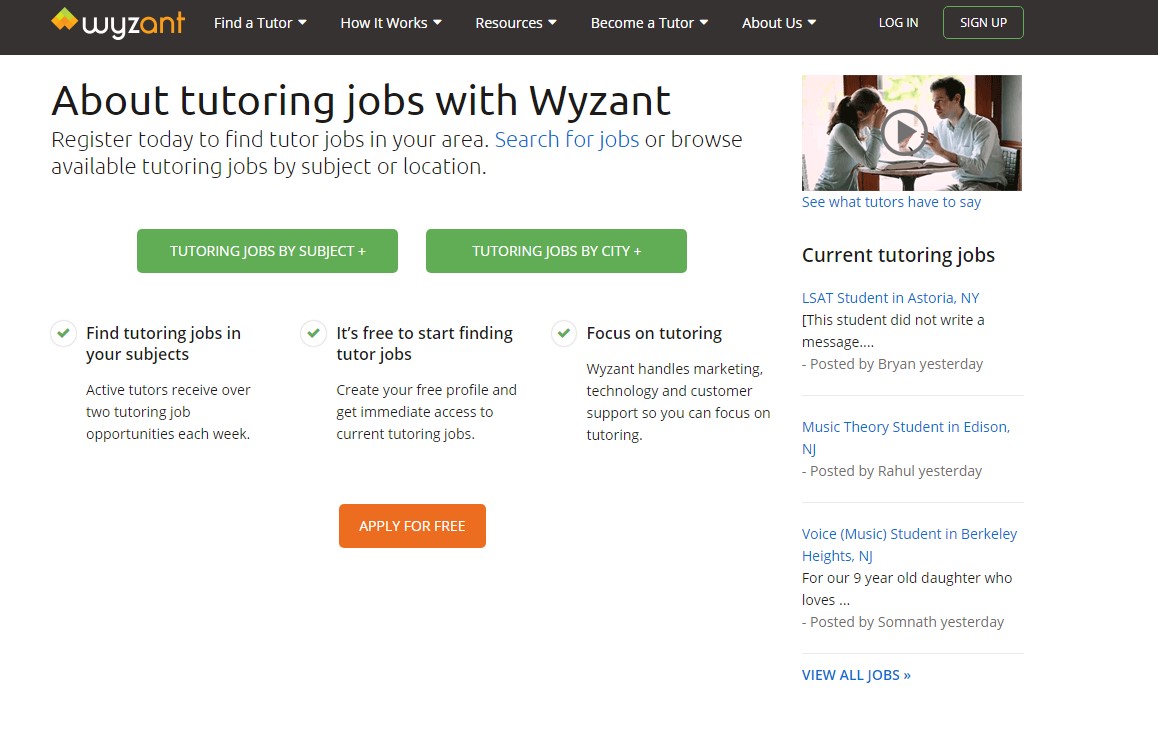Expand Tutoring Jobs by City
Viewport: 1158px width, 734px height.
click(556, 251)
